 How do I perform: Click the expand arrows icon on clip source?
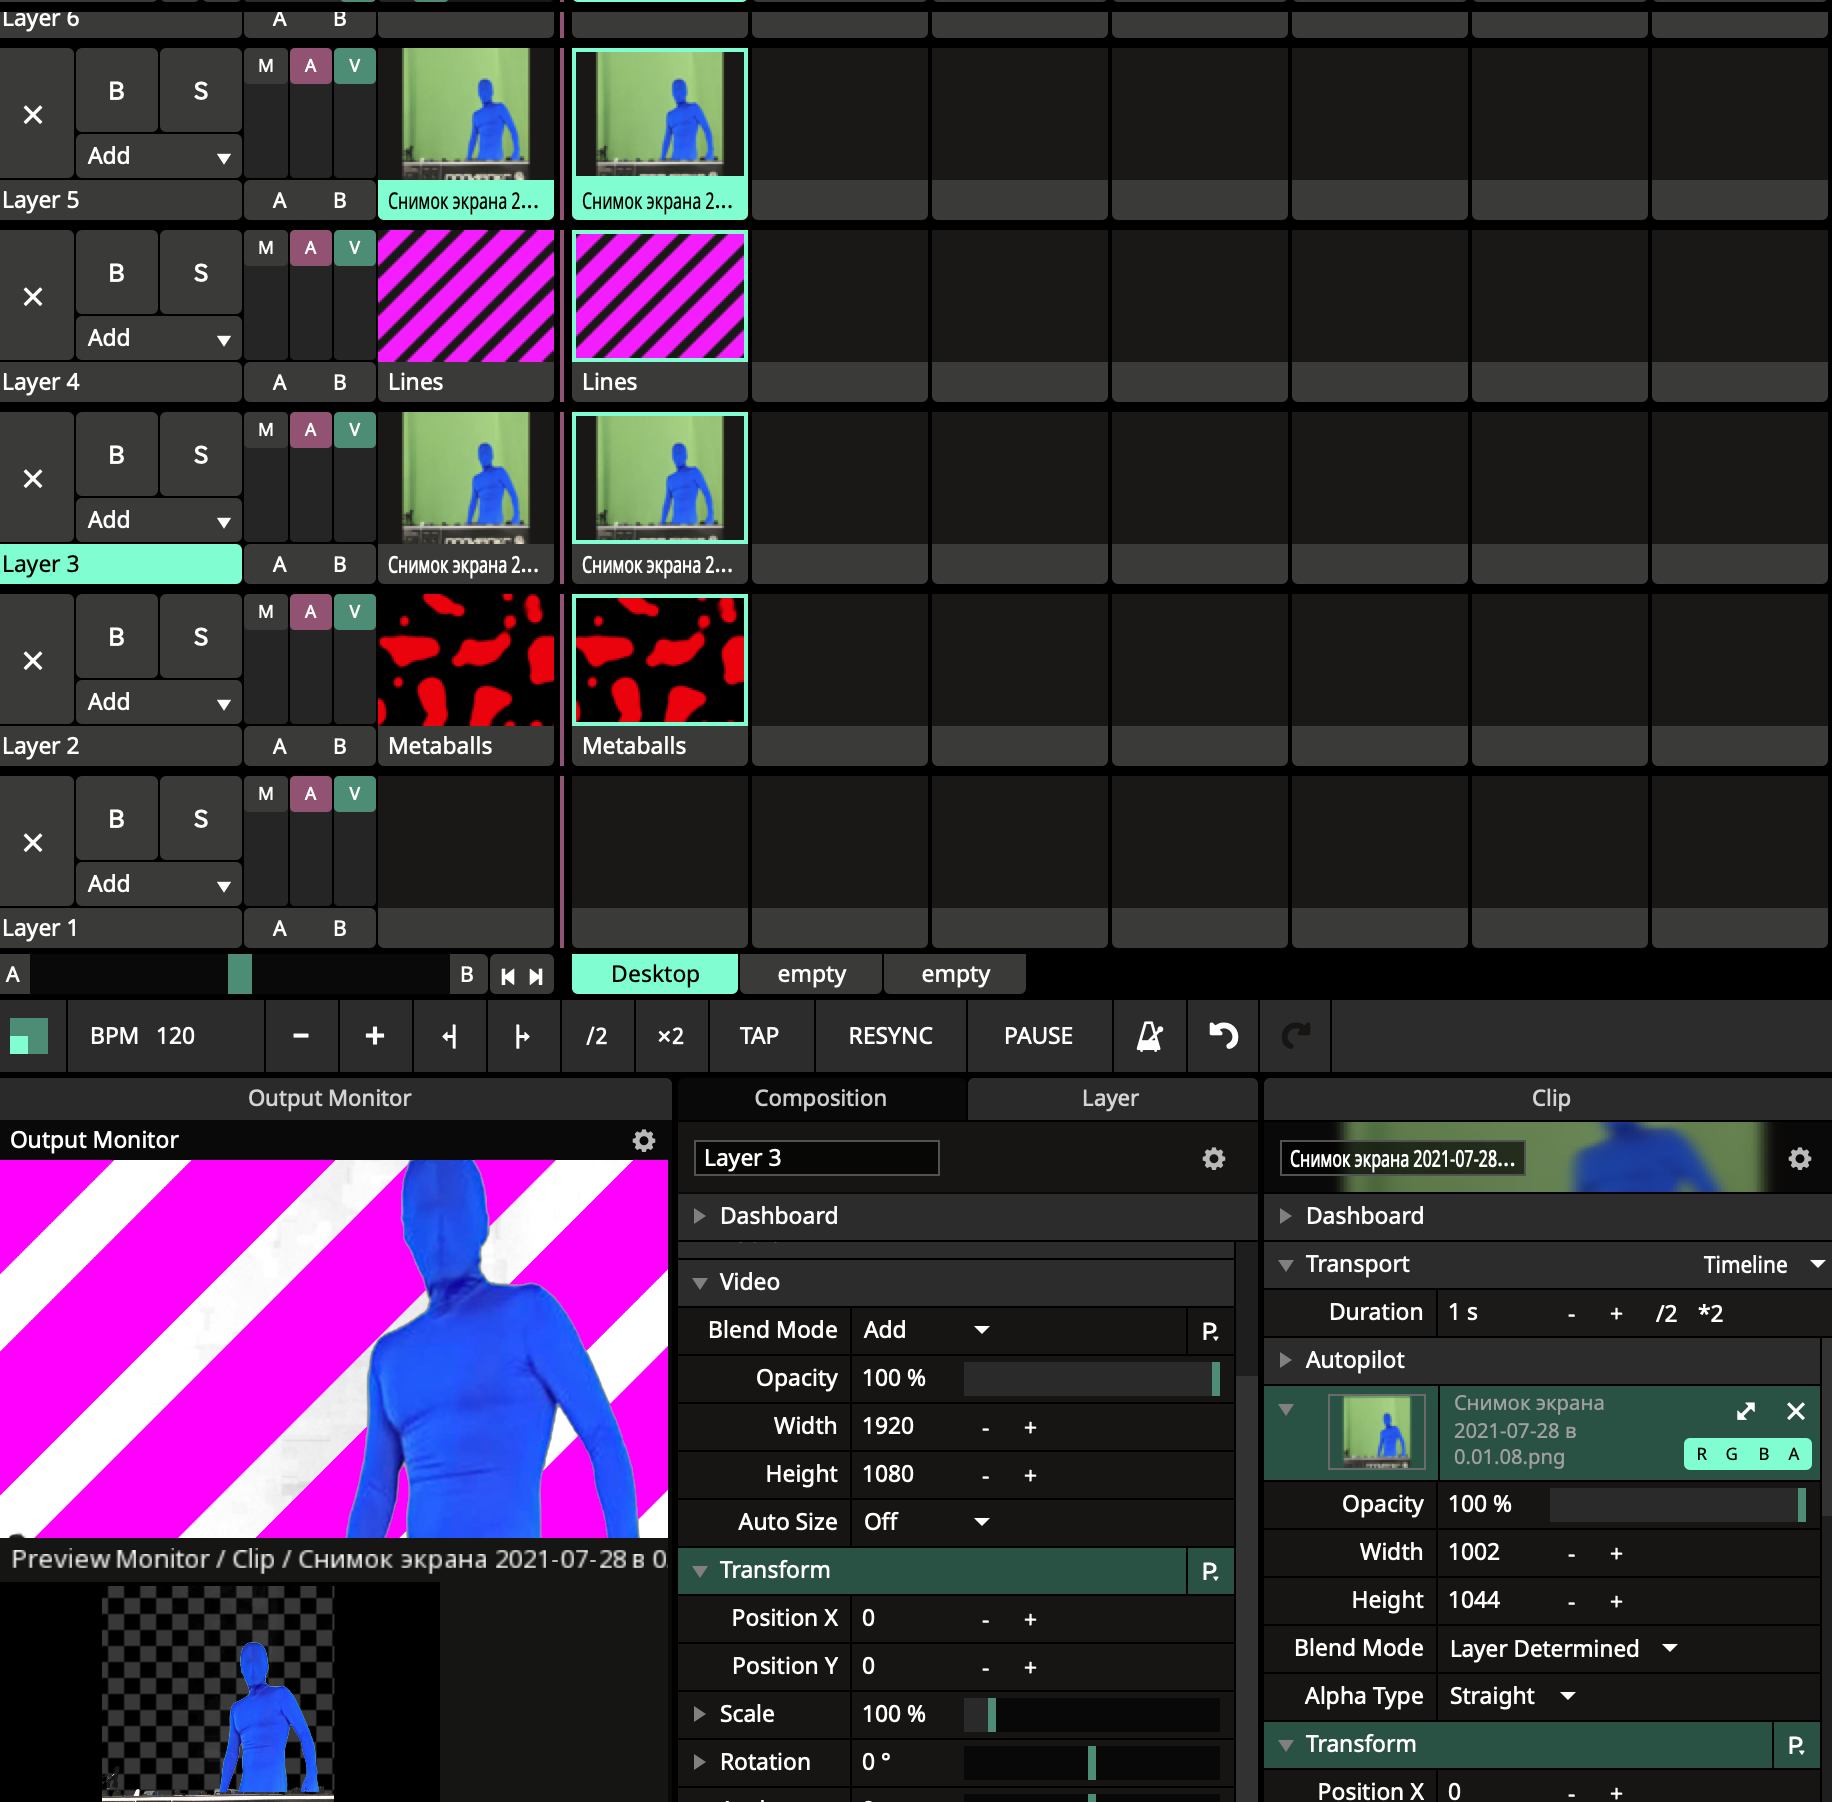pyautogui.click(x=1746, y=1411)
